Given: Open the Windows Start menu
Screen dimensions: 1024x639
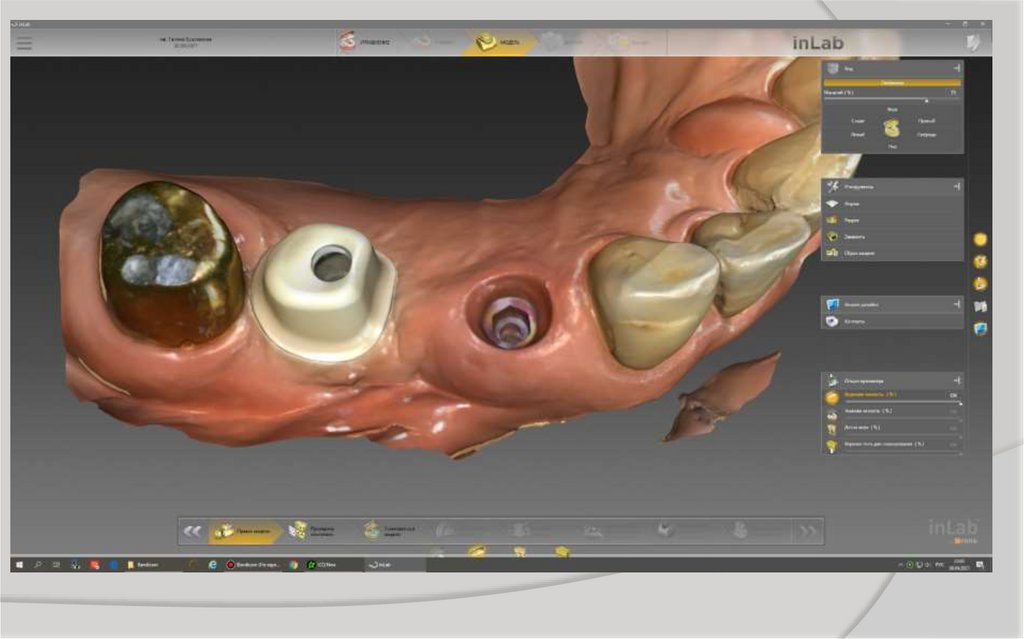Looking at the screenshot, I should 20,565.
